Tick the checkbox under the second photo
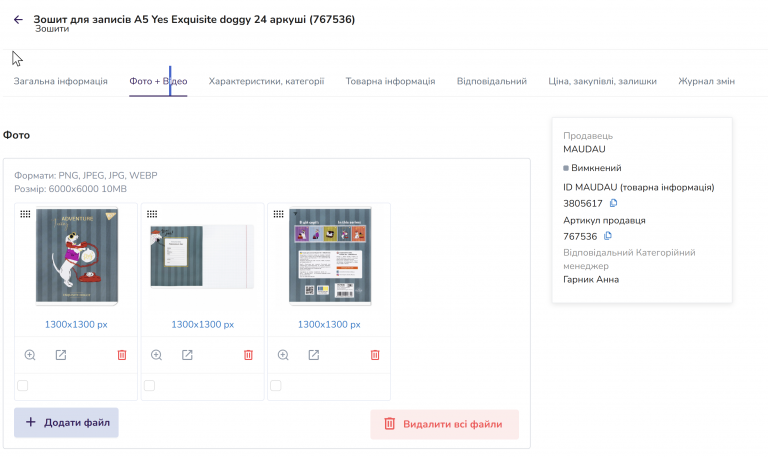Image resolution: width=768 pixels, height=458 pixels. 149,386
